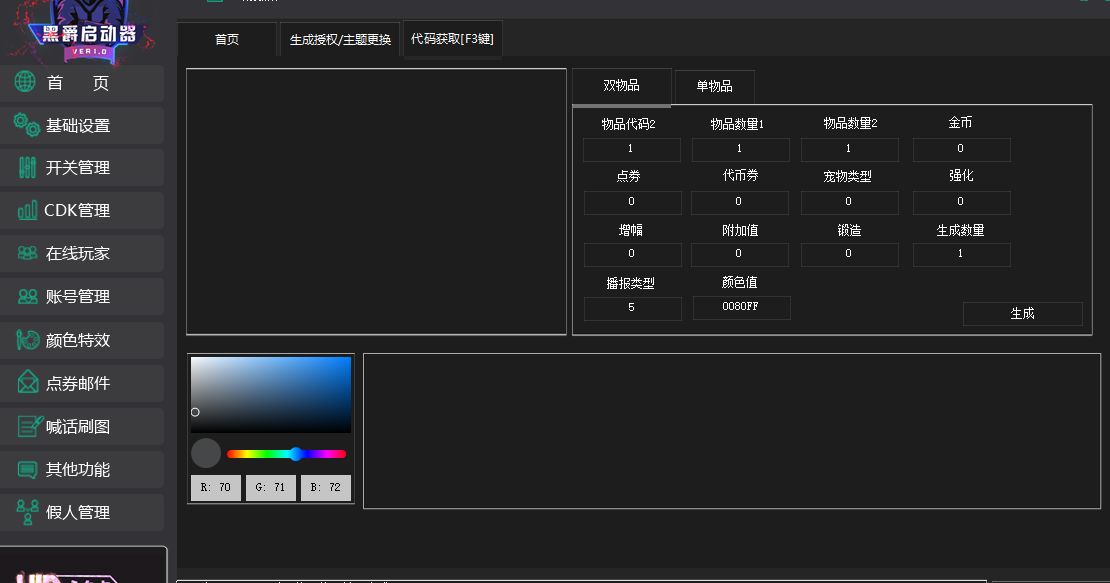1110x583 pixels.
Task: Focus the 金币 input field
Action: 961,149
